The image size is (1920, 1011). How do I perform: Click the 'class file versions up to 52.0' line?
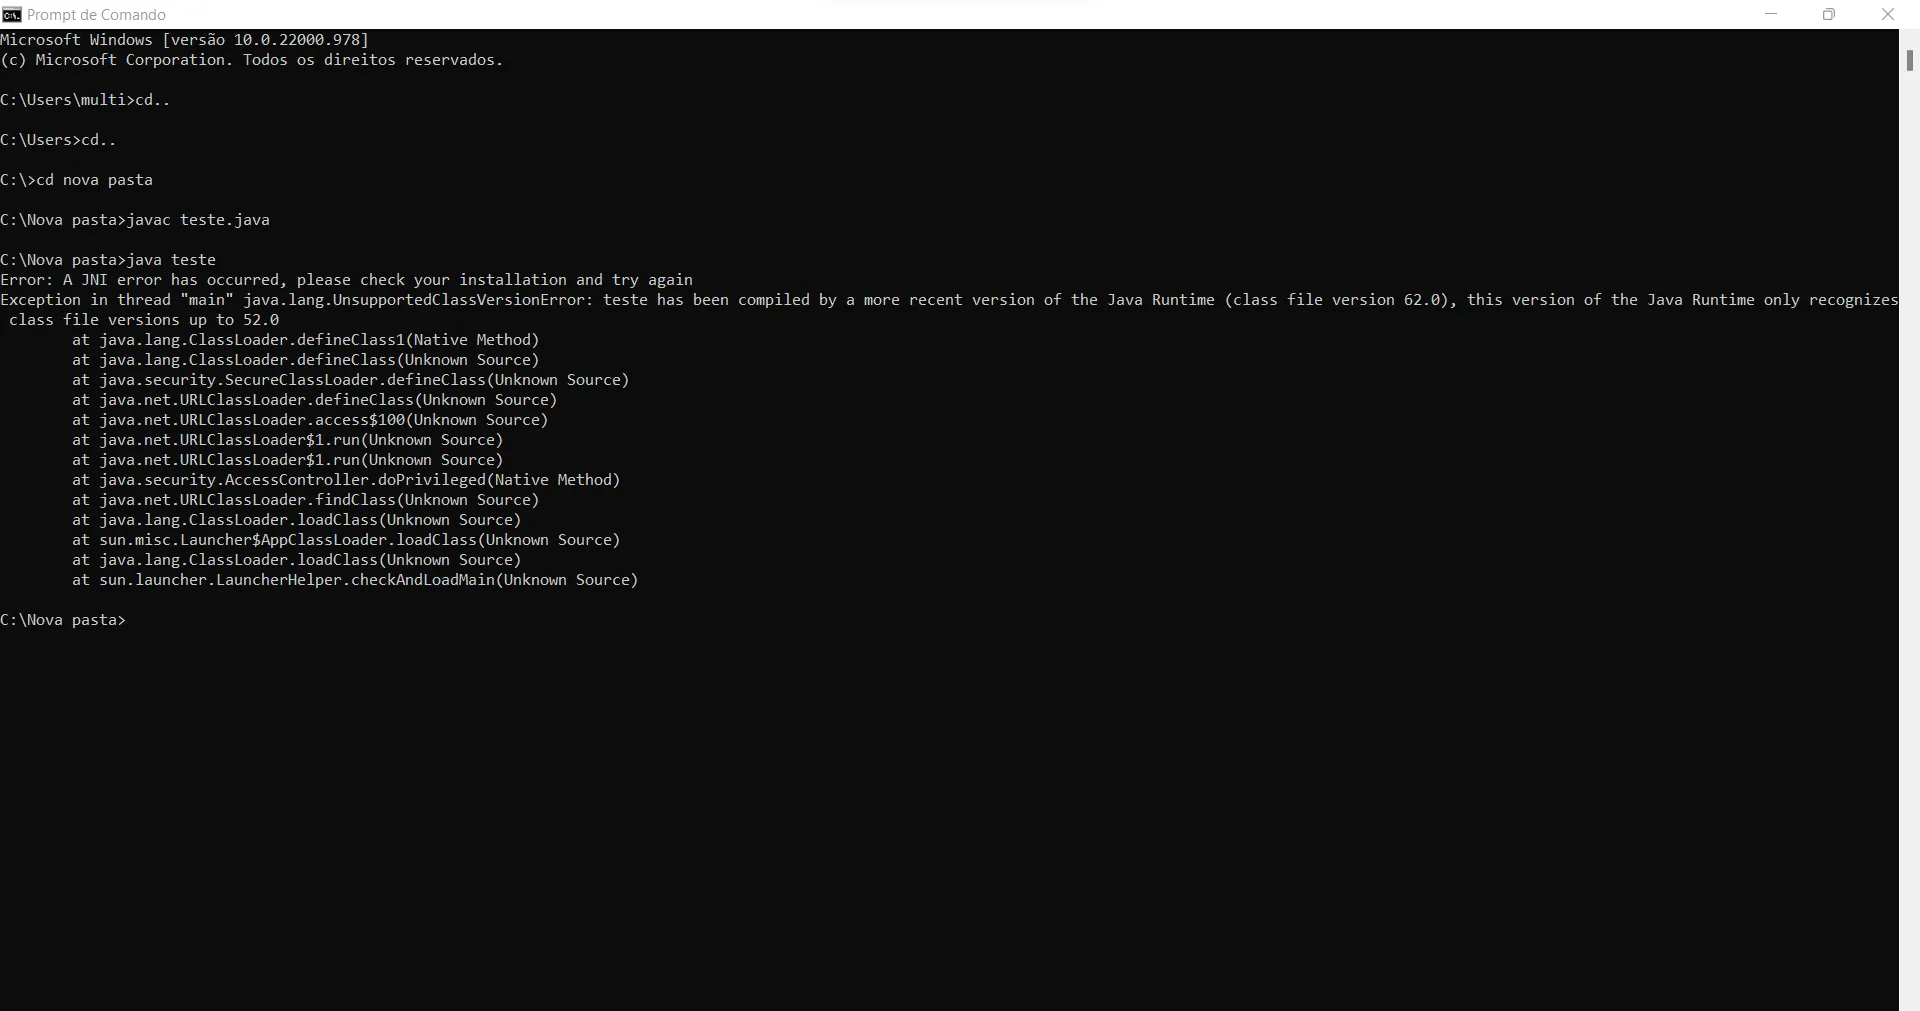click(144, 320)
